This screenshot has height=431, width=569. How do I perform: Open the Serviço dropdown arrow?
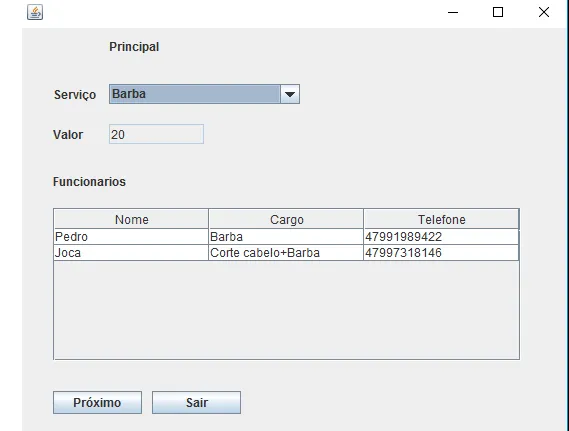point(290,94)
